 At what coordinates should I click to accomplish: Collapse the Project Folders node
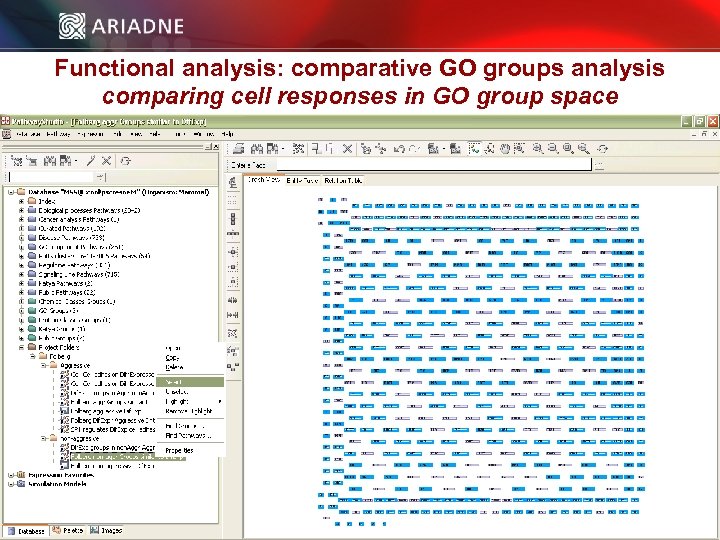click(21, 347)
